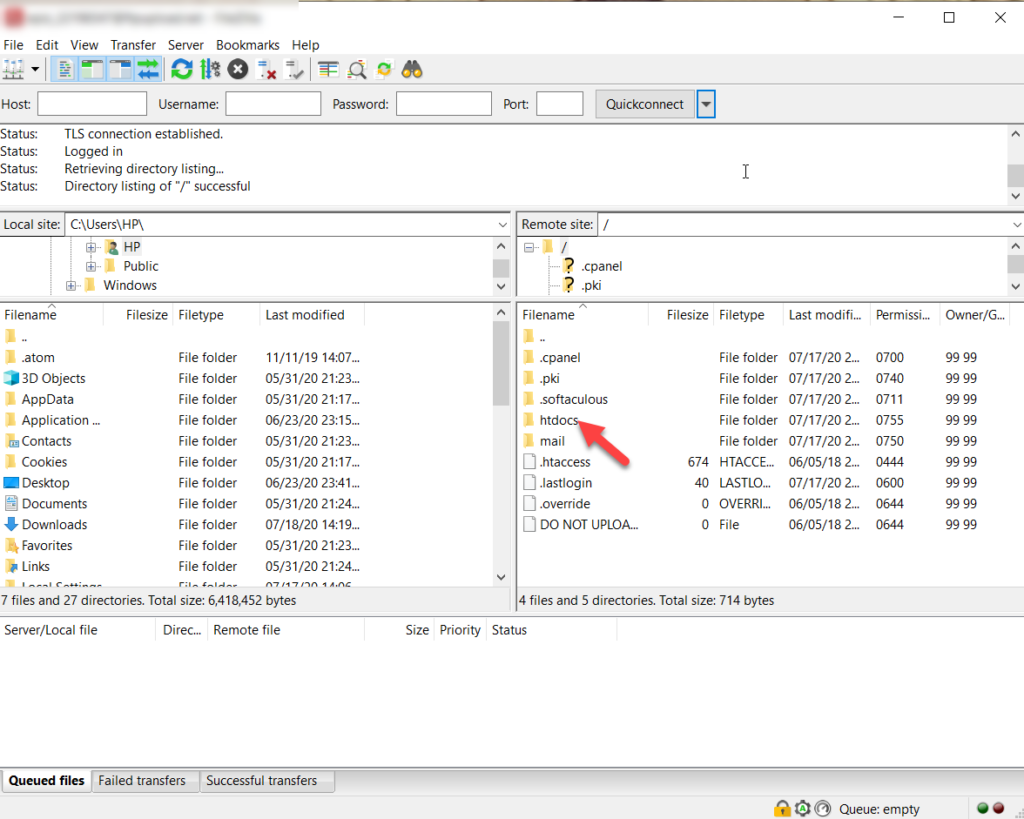Open the Local site path dropdown
This screenshot has width=1024, height=819.
click(502, 225)
